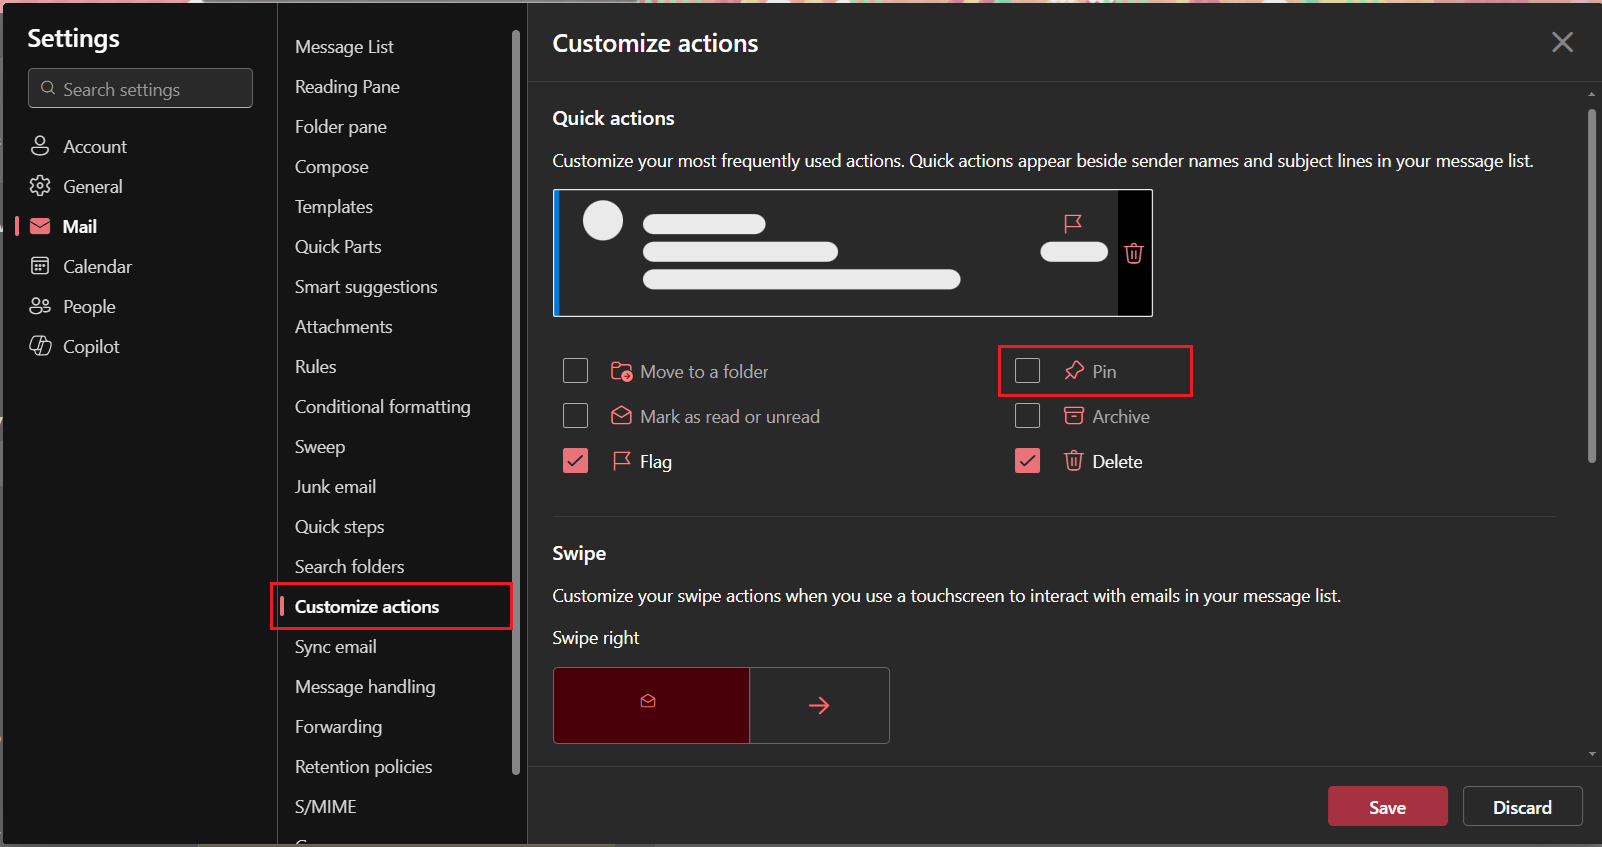Click the Customize actions pane scrollbar
Screen dimensions: 1602x847
click(1592, 286)
